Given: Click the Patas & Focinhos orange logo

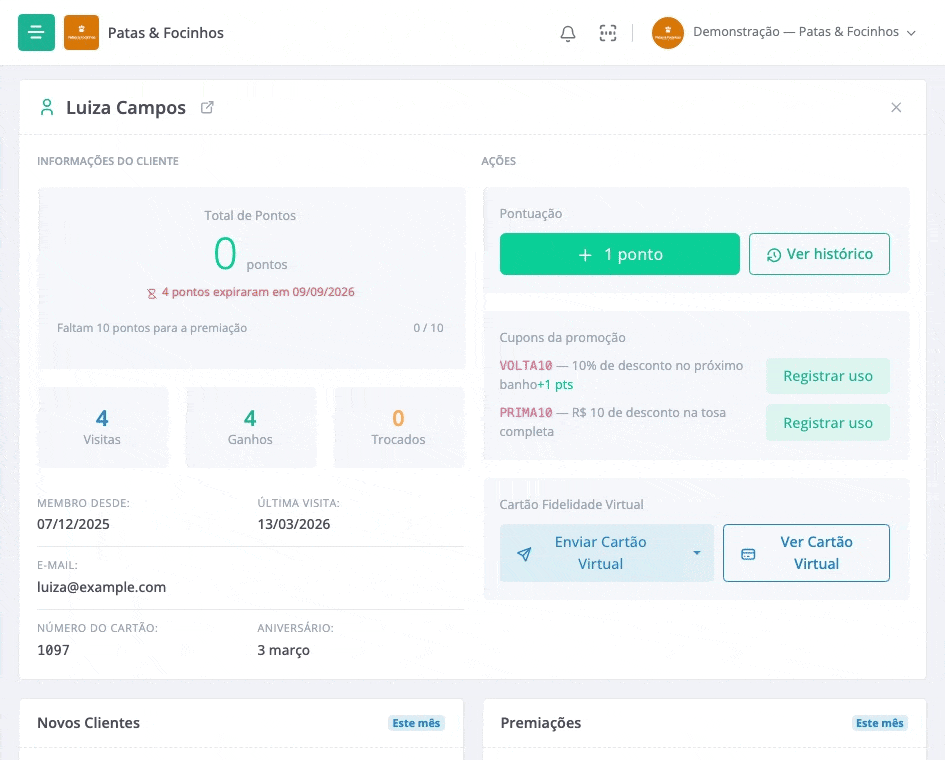Looking at the screenshot, I should [81, 33].
